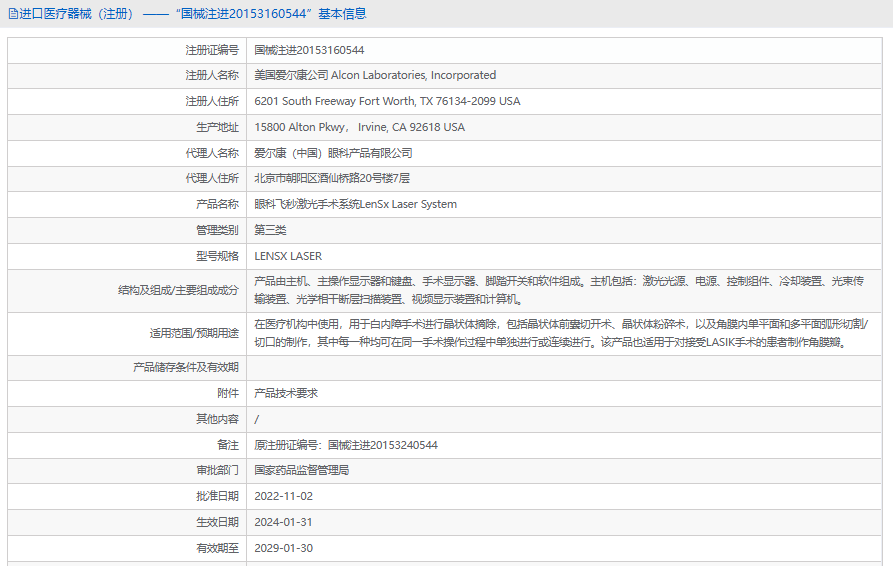Select the date 2022-11-02
893x566 pixels.
point(284,497)
